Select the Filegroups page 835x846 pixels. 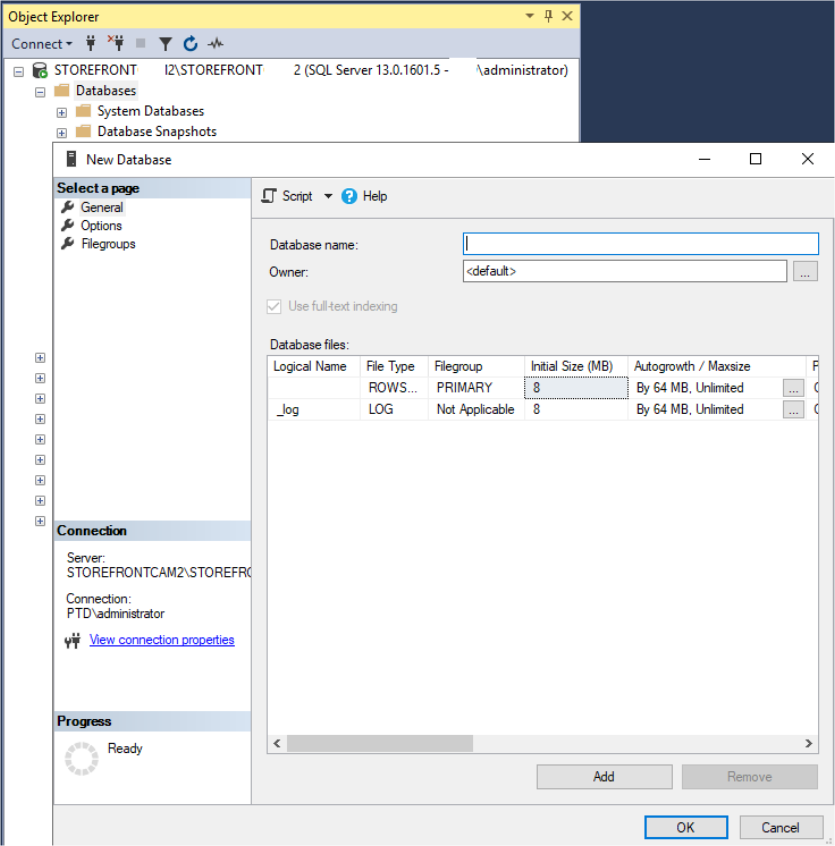110,243
